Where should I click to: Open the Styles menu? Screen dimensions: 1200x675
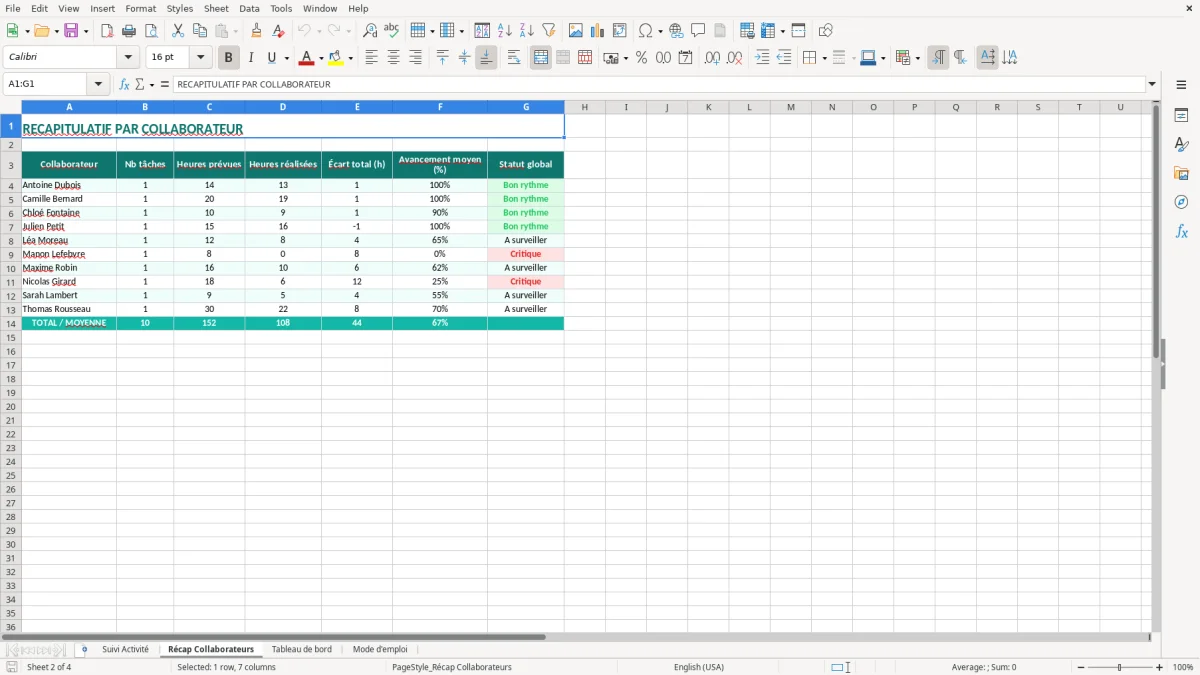click(180, 8)
